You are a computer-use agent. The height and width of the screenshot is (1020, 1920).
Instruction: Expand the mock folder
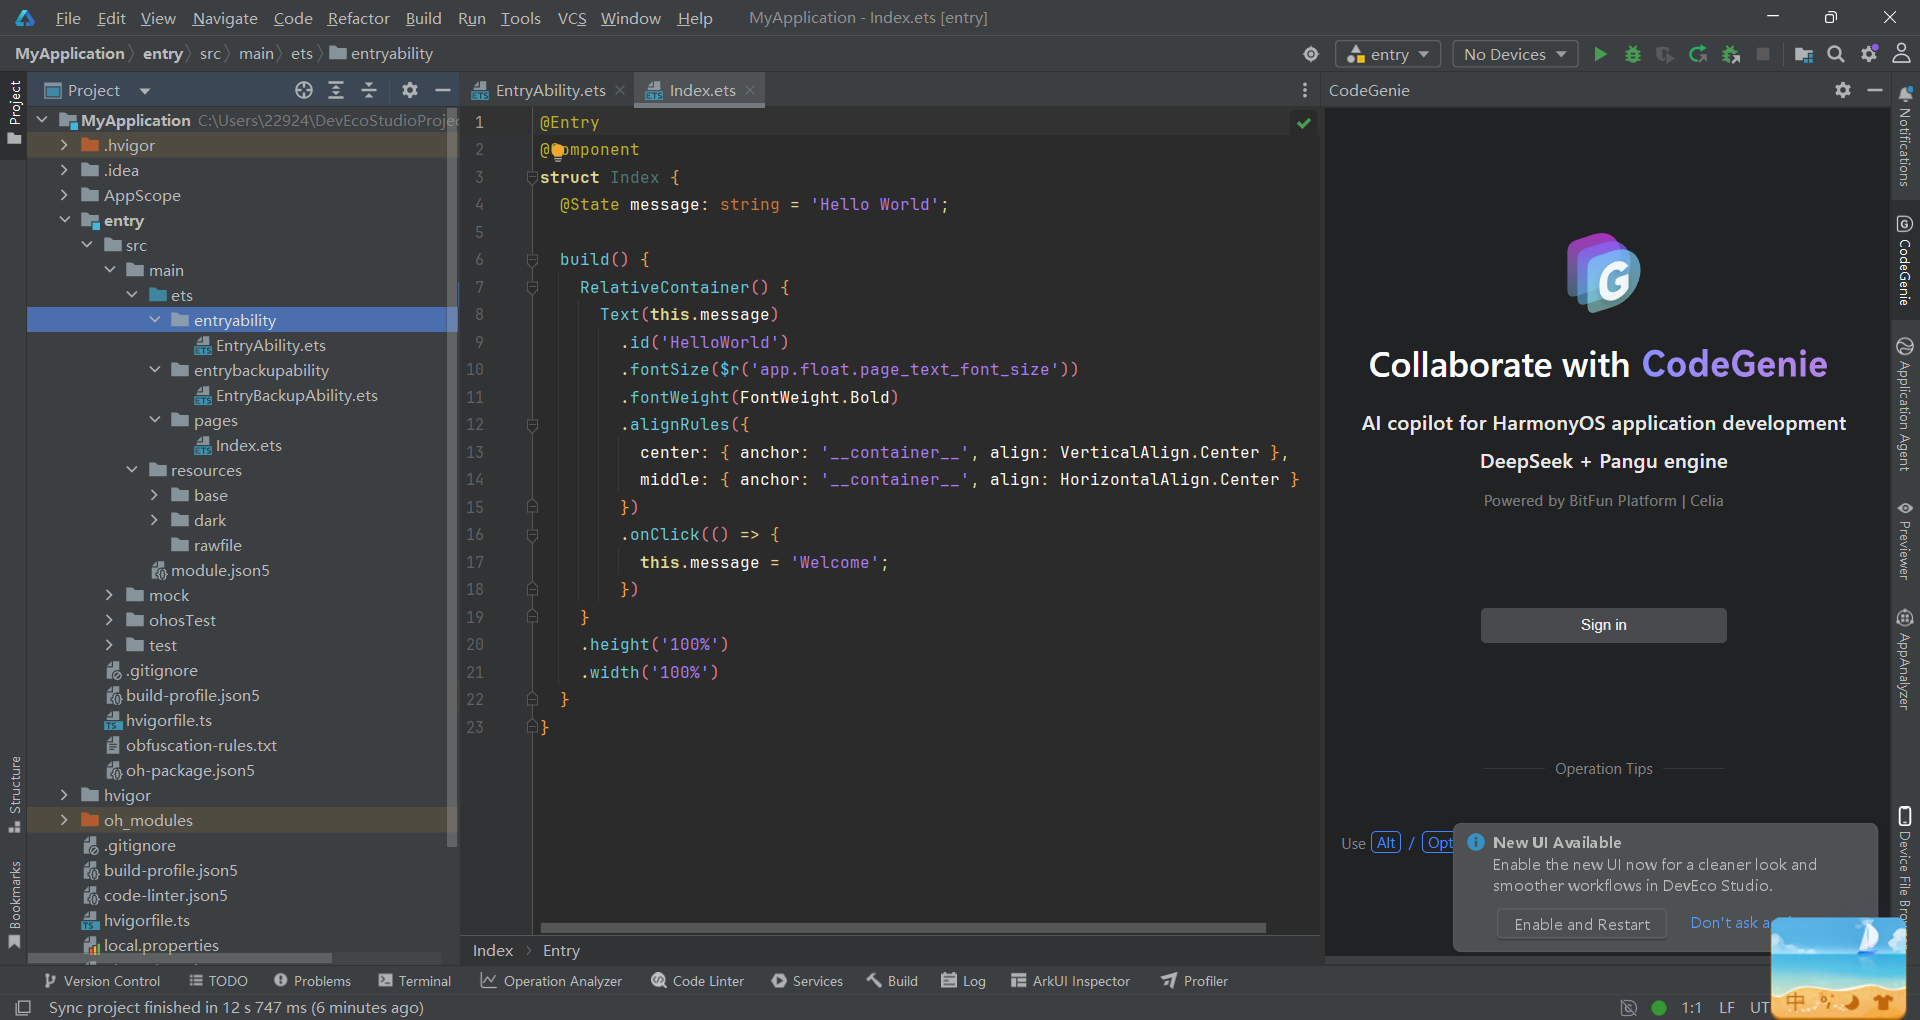click(x=109, y=595)
